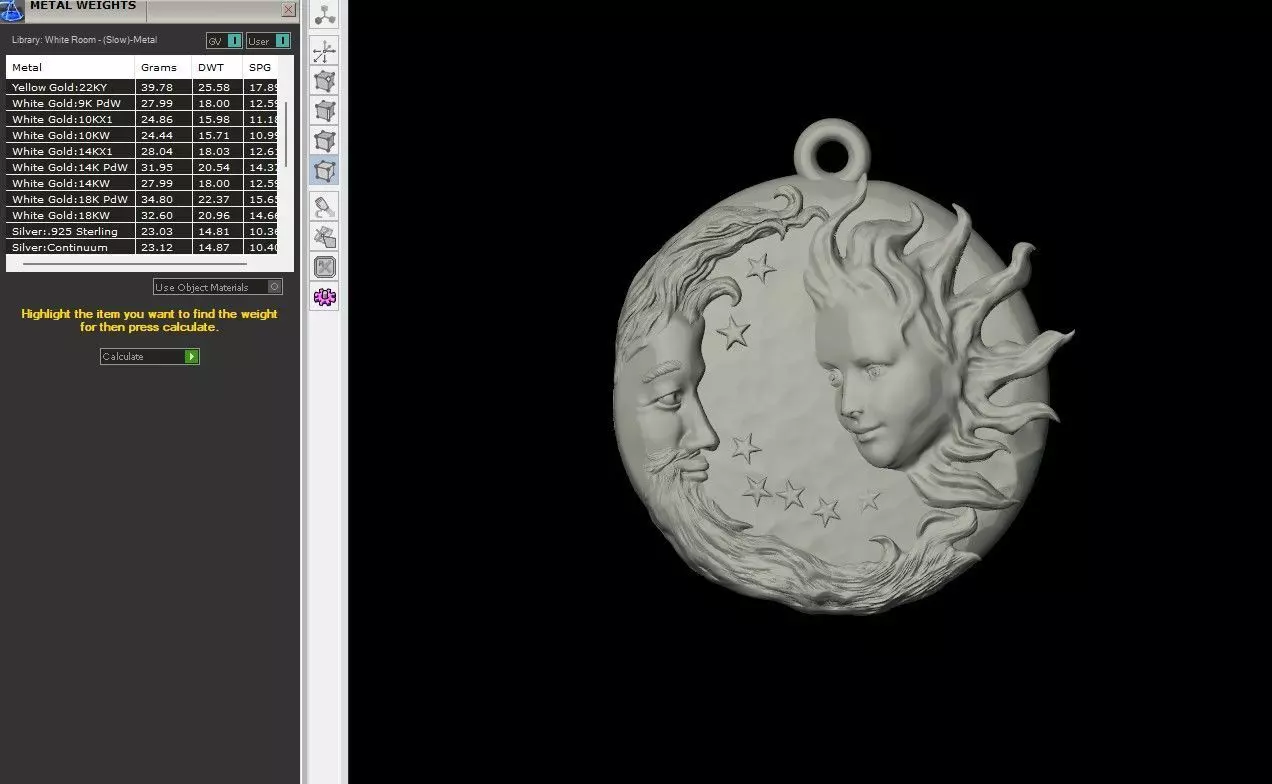Click the material bucket with plane icon
The width and height of the screenshot is (1272, 784).
[x=325, y=237]
